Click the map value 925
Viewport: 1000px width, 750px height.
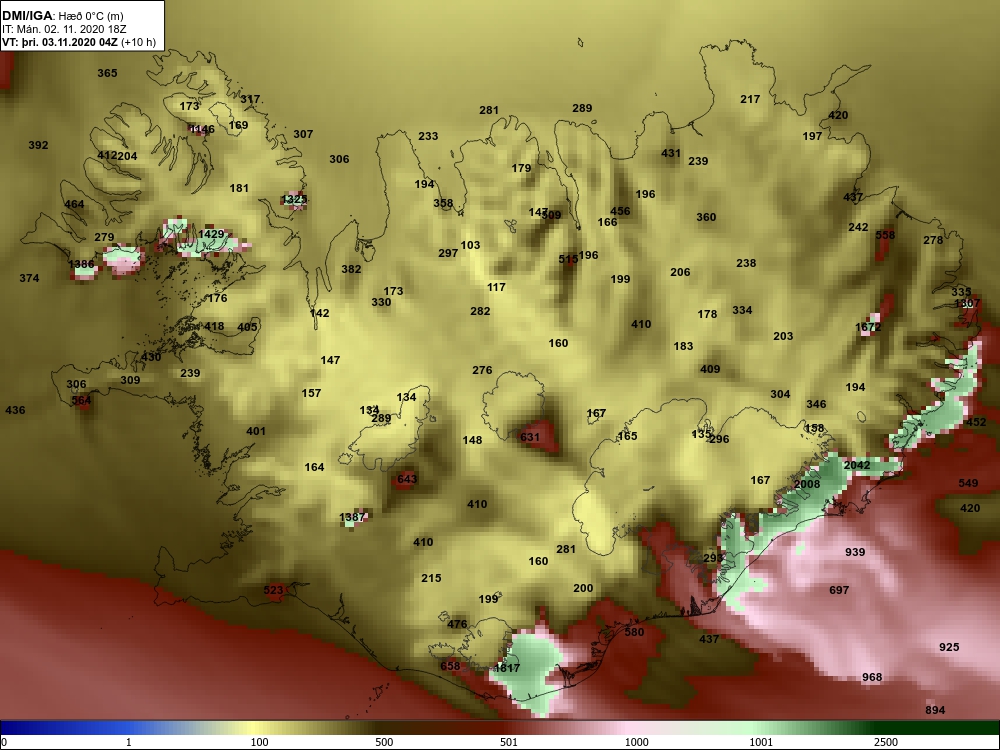point(949,647)
